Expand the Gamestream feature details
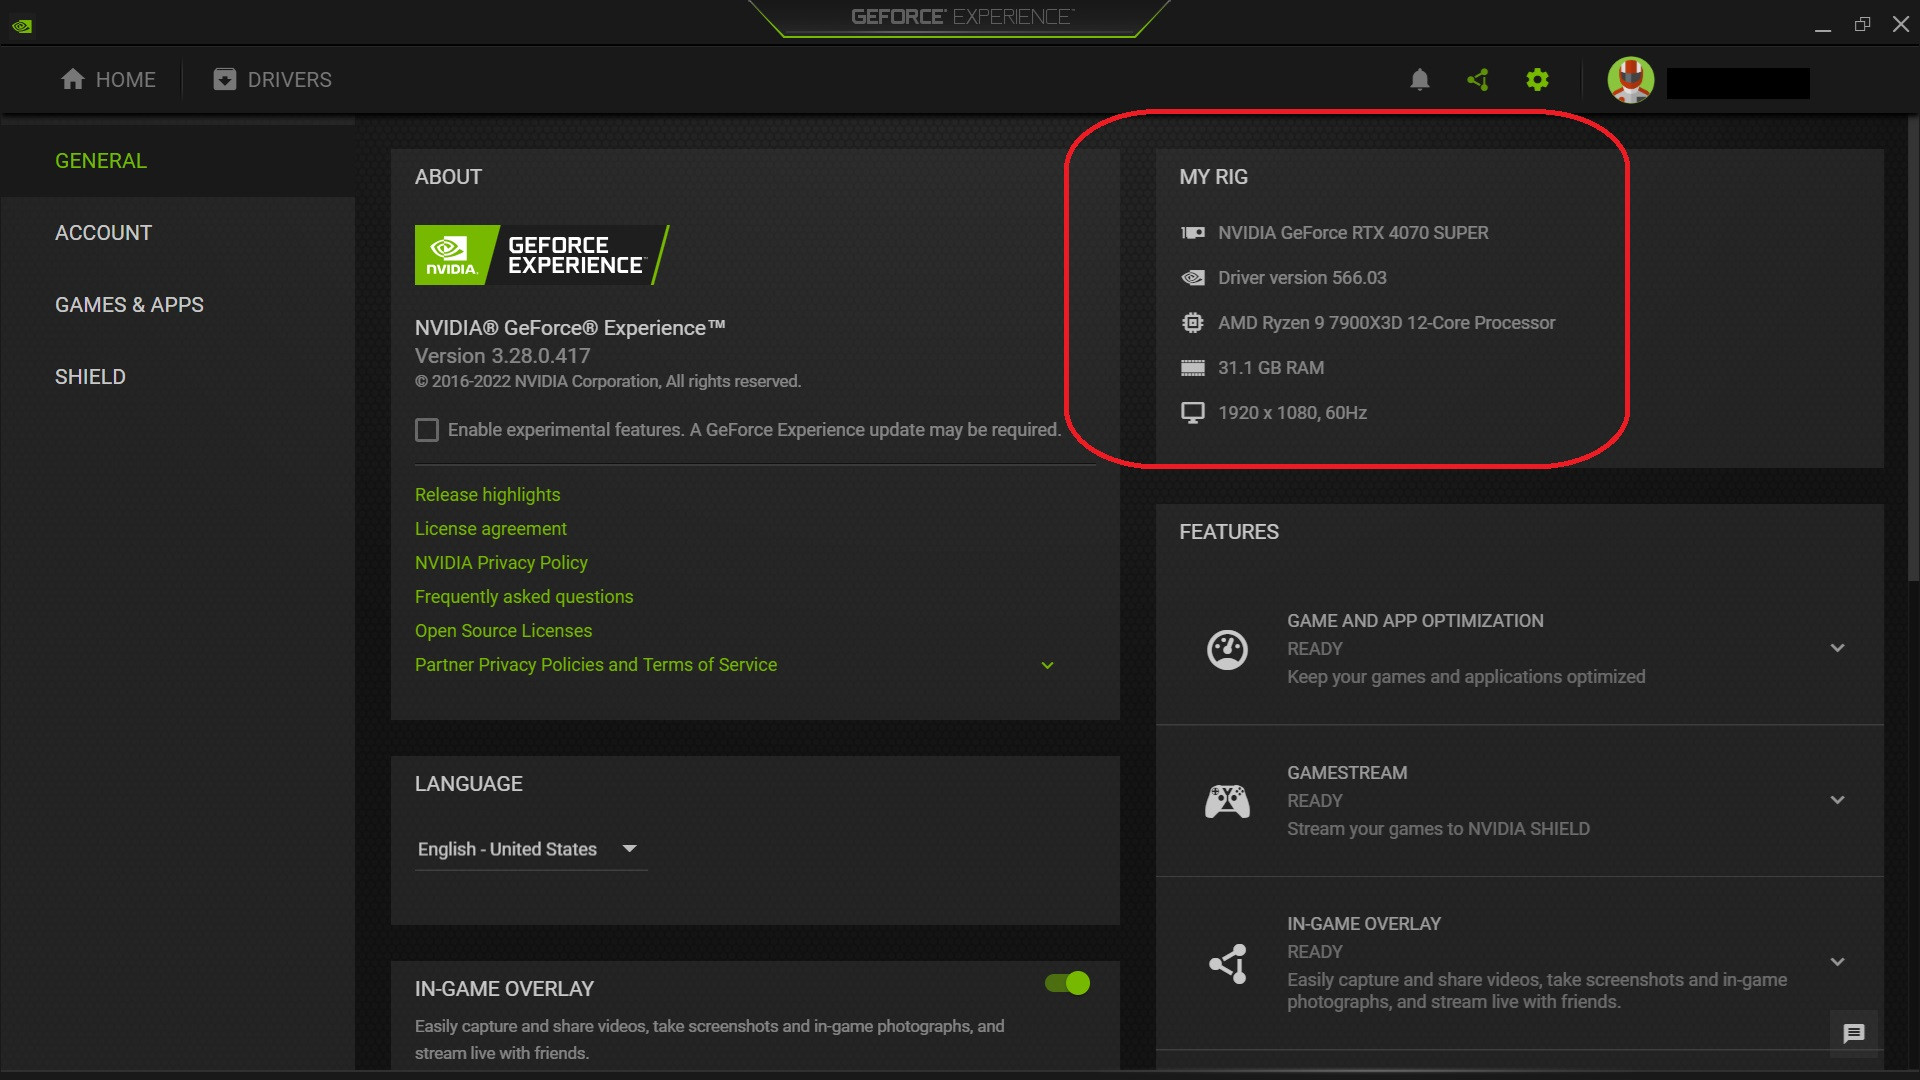Viewport: 1920px width, 1080px height. pos(1837,800)
